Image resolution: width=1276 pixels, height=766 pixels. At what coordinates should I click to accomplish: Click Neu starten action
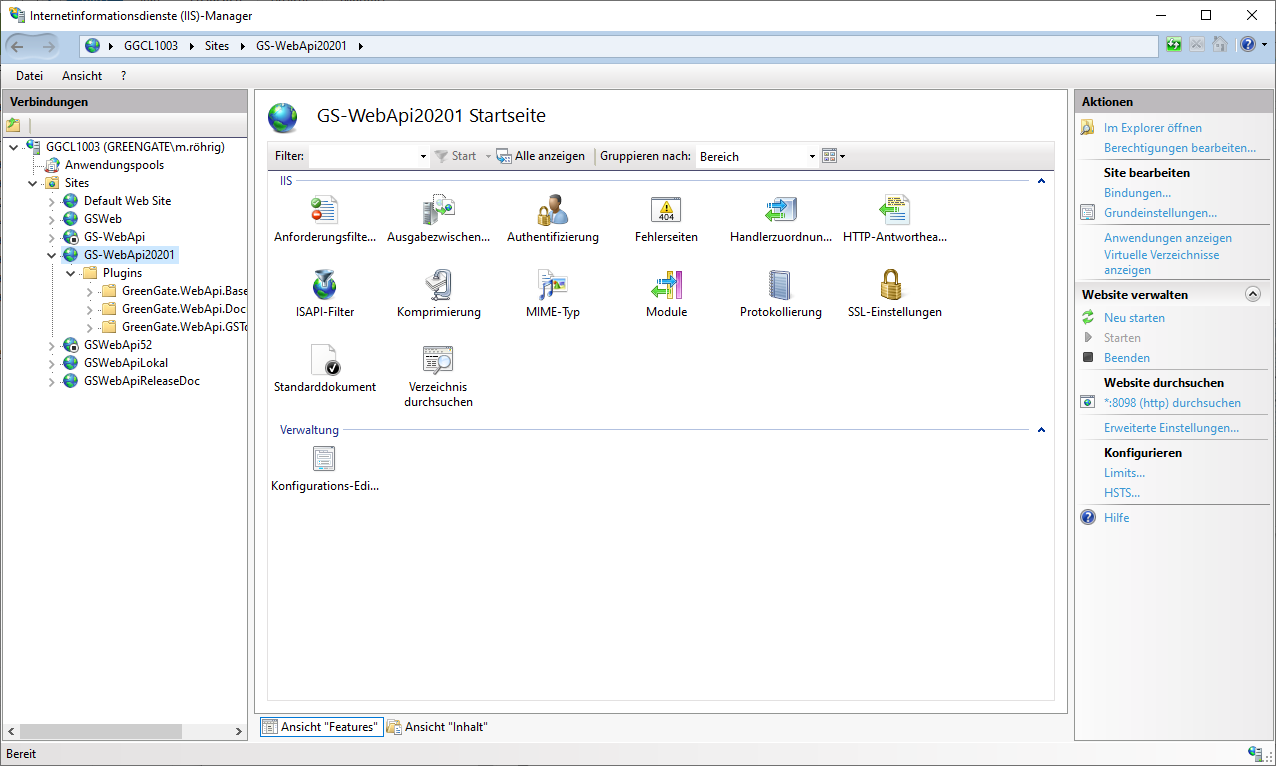point(1134,318)
